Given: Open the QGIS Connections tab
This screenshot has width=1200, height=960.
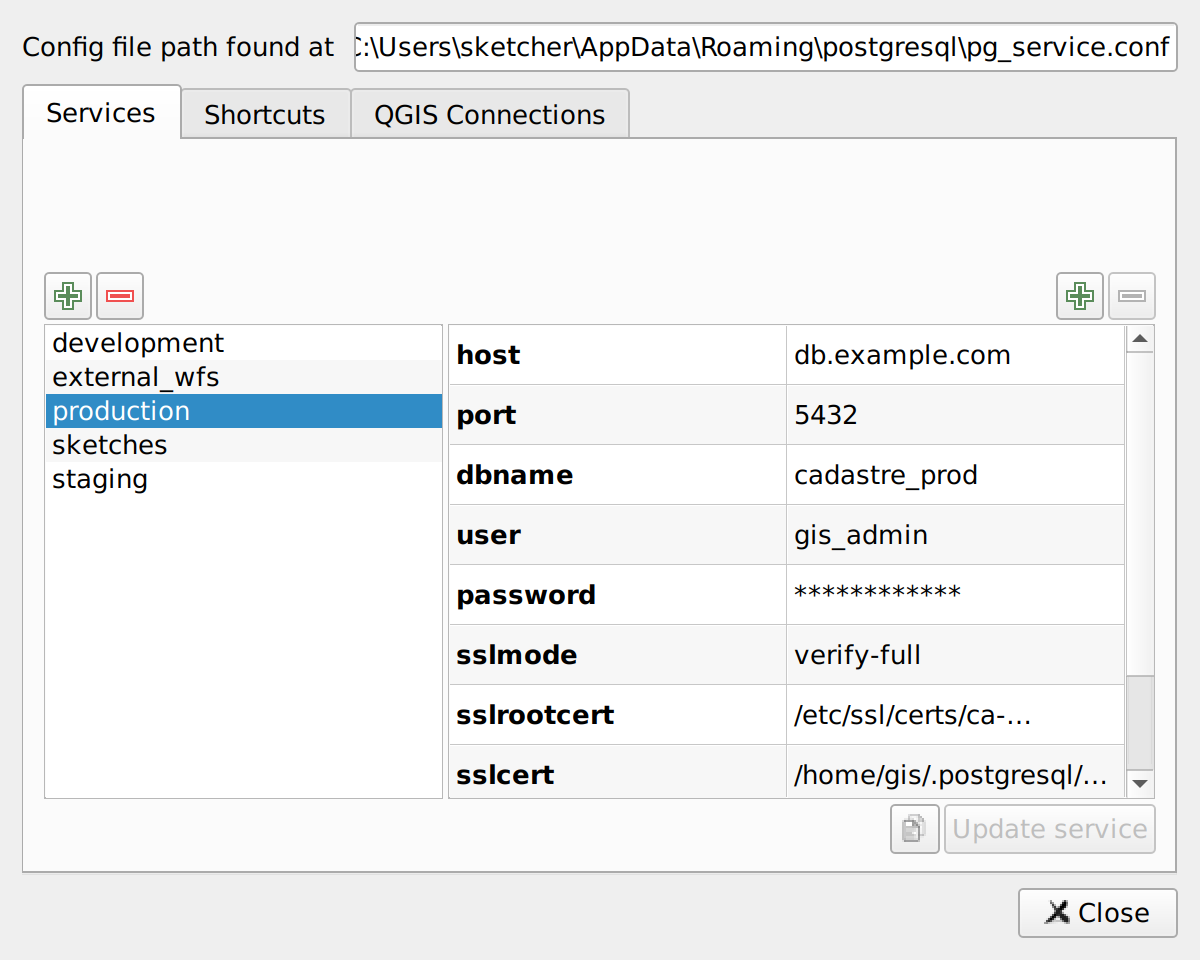Looking at the screenshot, I should coord(489,113).
